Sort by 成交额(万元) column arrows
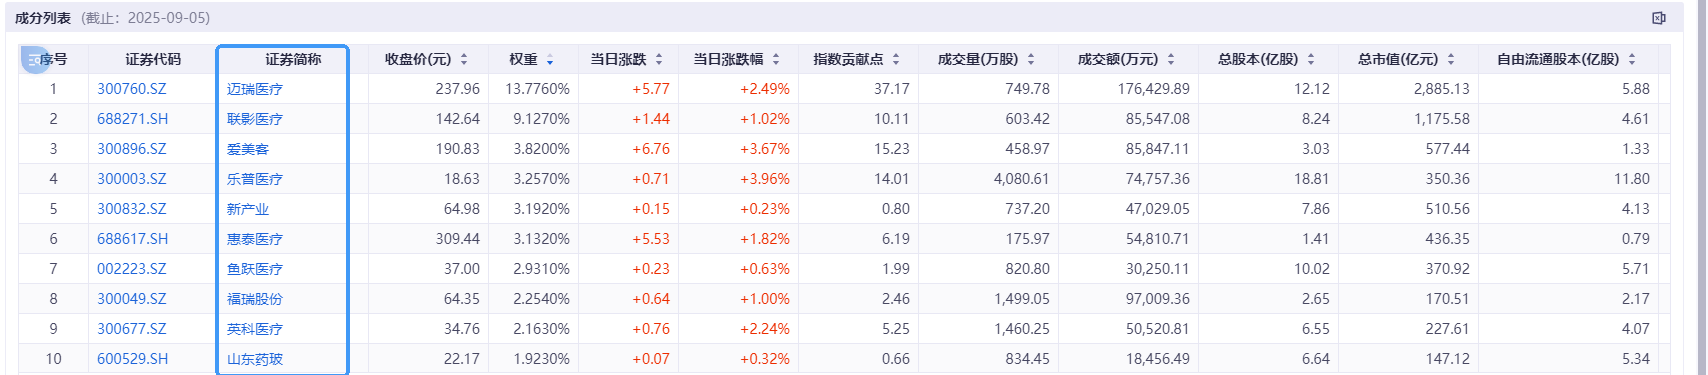This screenshot has width=1708, height=375. (1171, 60)
